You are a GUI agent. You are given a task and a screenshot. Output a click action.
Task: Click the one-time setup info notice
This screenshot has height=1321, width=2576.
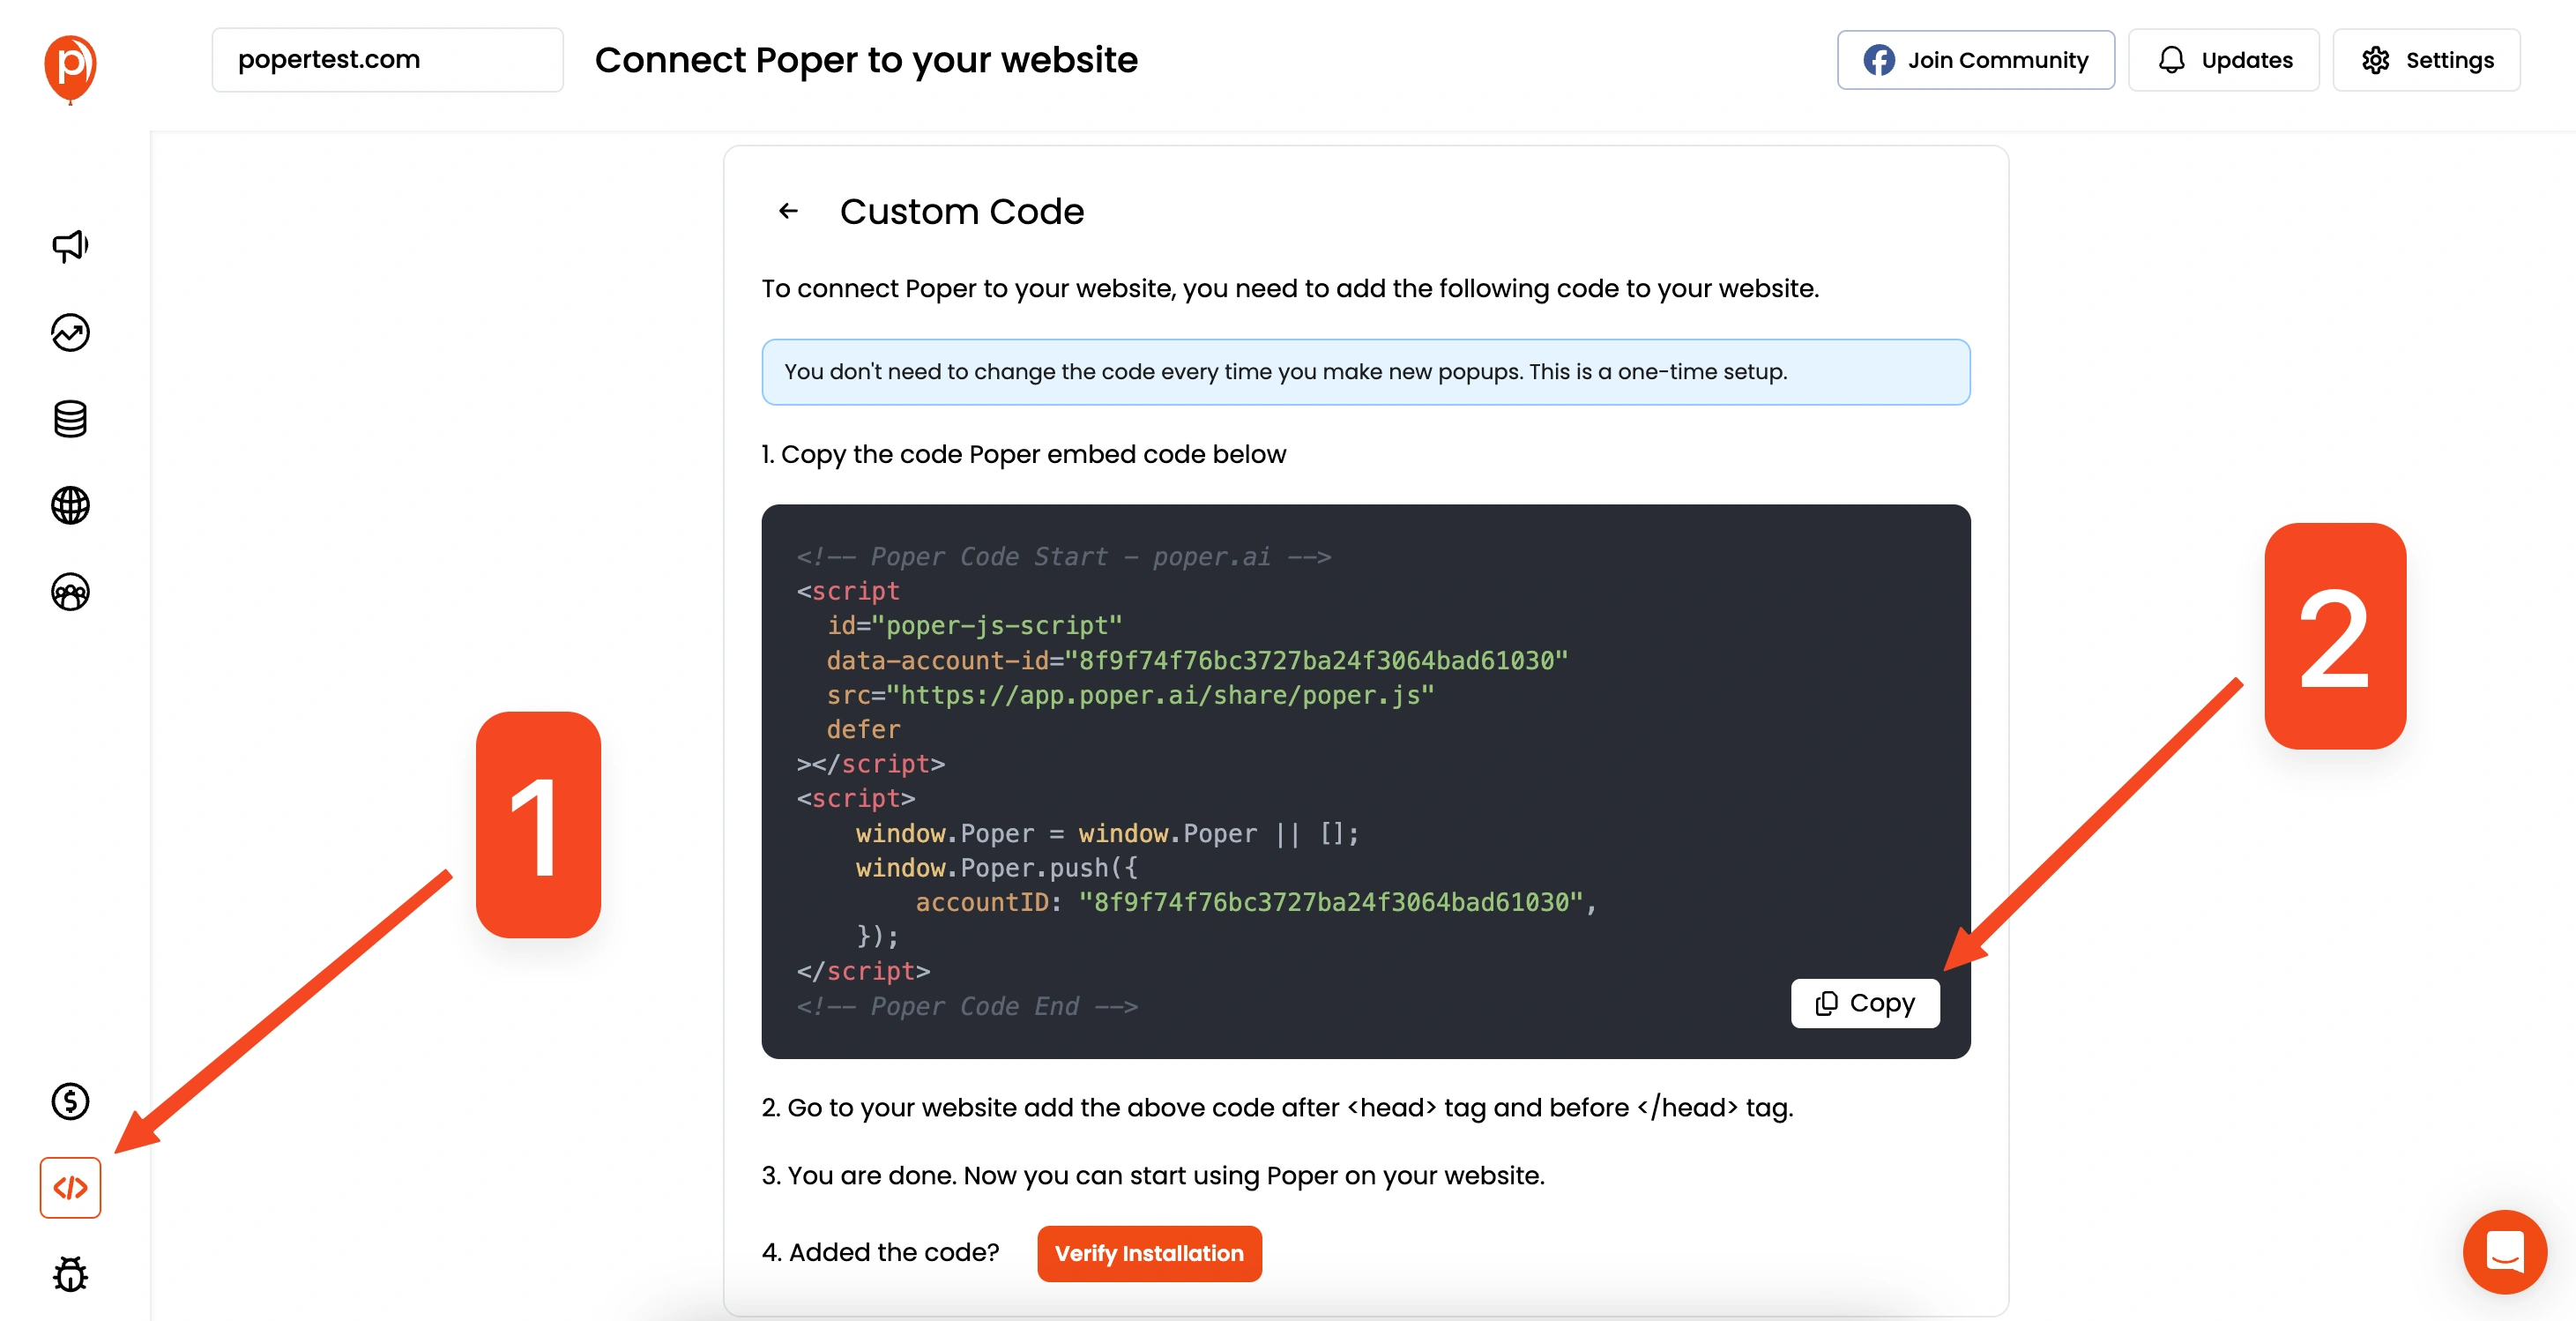[x=1366, y=372]
